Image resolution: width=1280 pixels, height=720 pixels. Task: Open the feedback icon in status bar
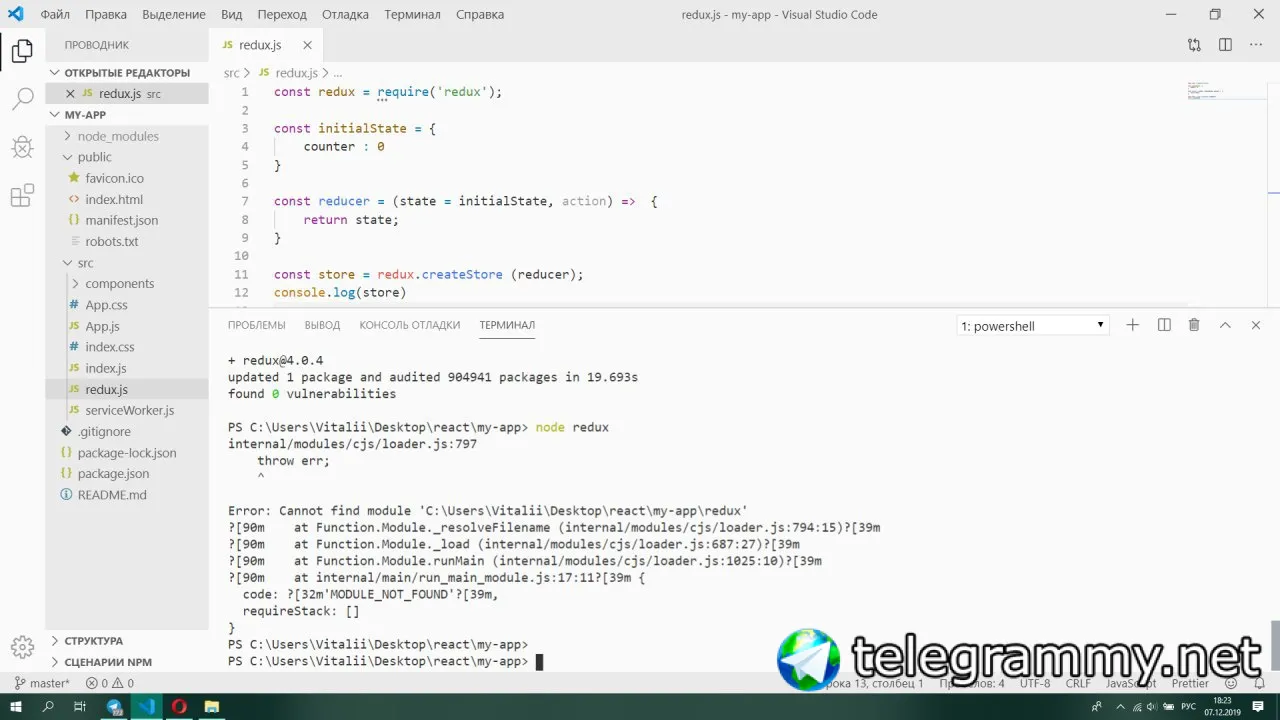pos(1232,683)
